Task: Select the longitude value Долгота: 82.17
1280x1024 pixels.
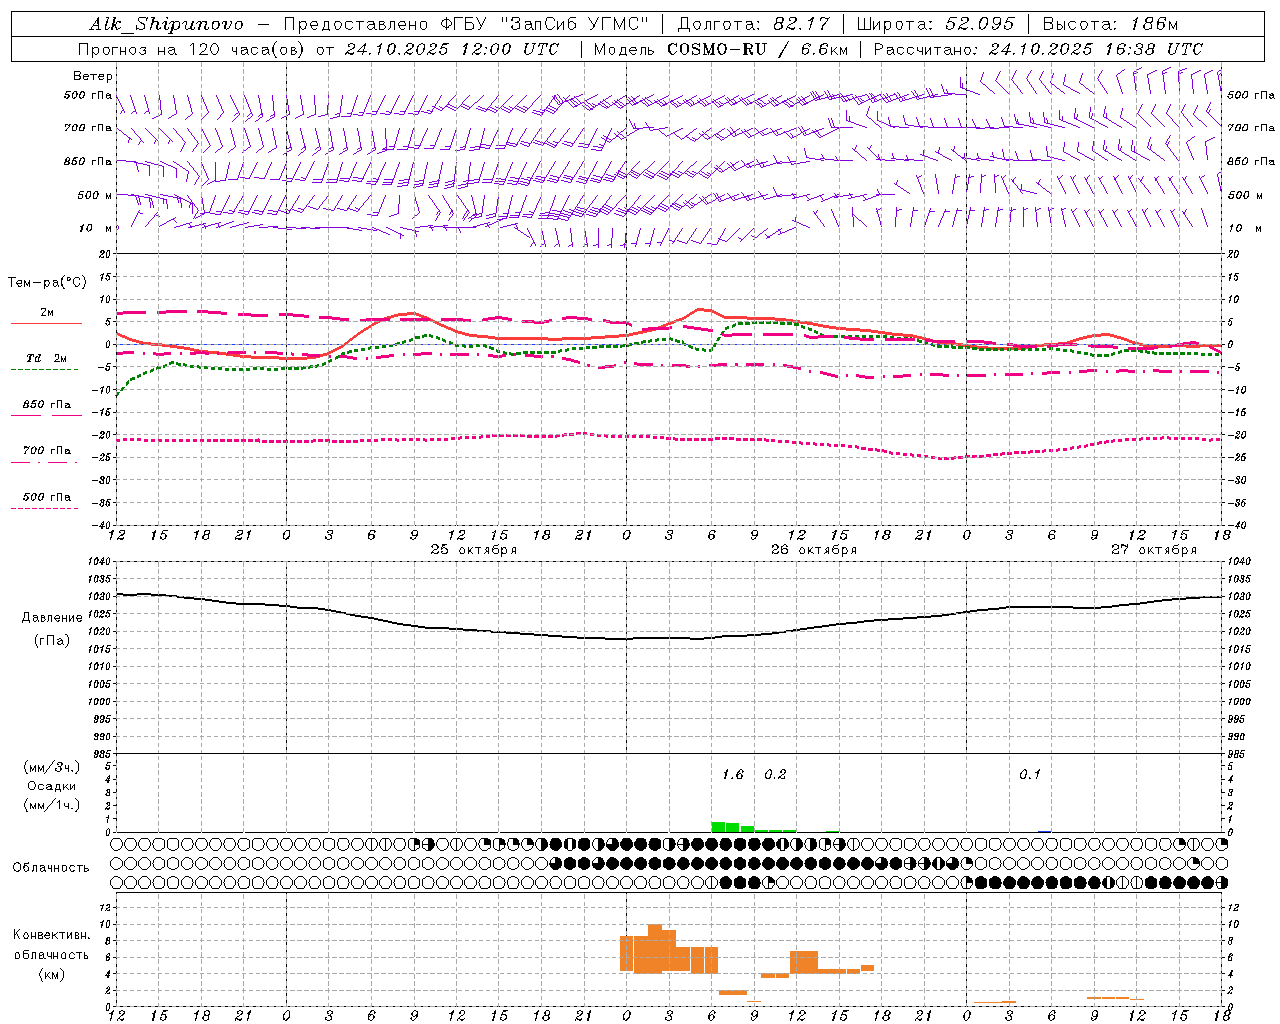Action: (x=752, y=24)
